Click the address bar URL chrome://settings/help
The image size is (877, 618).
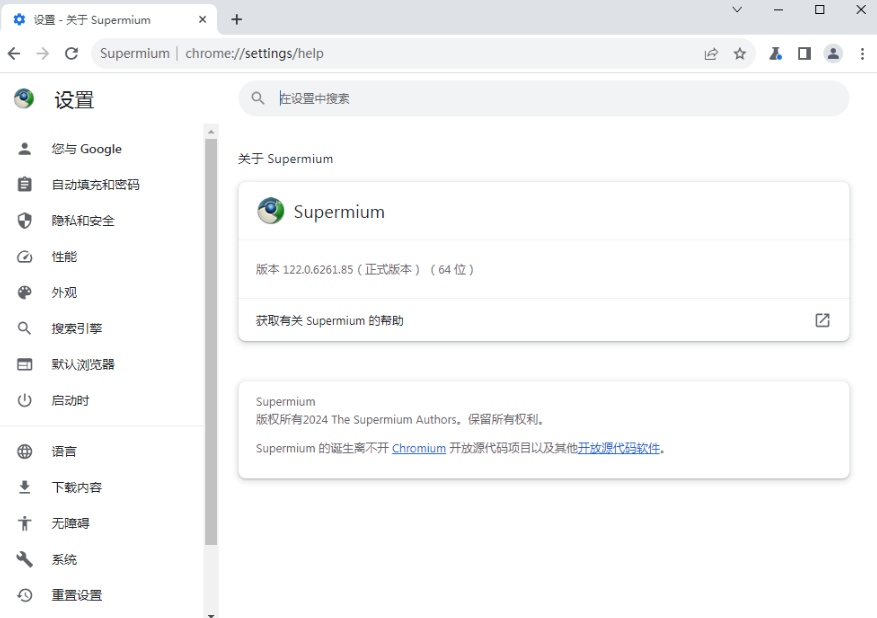(254, 54)
